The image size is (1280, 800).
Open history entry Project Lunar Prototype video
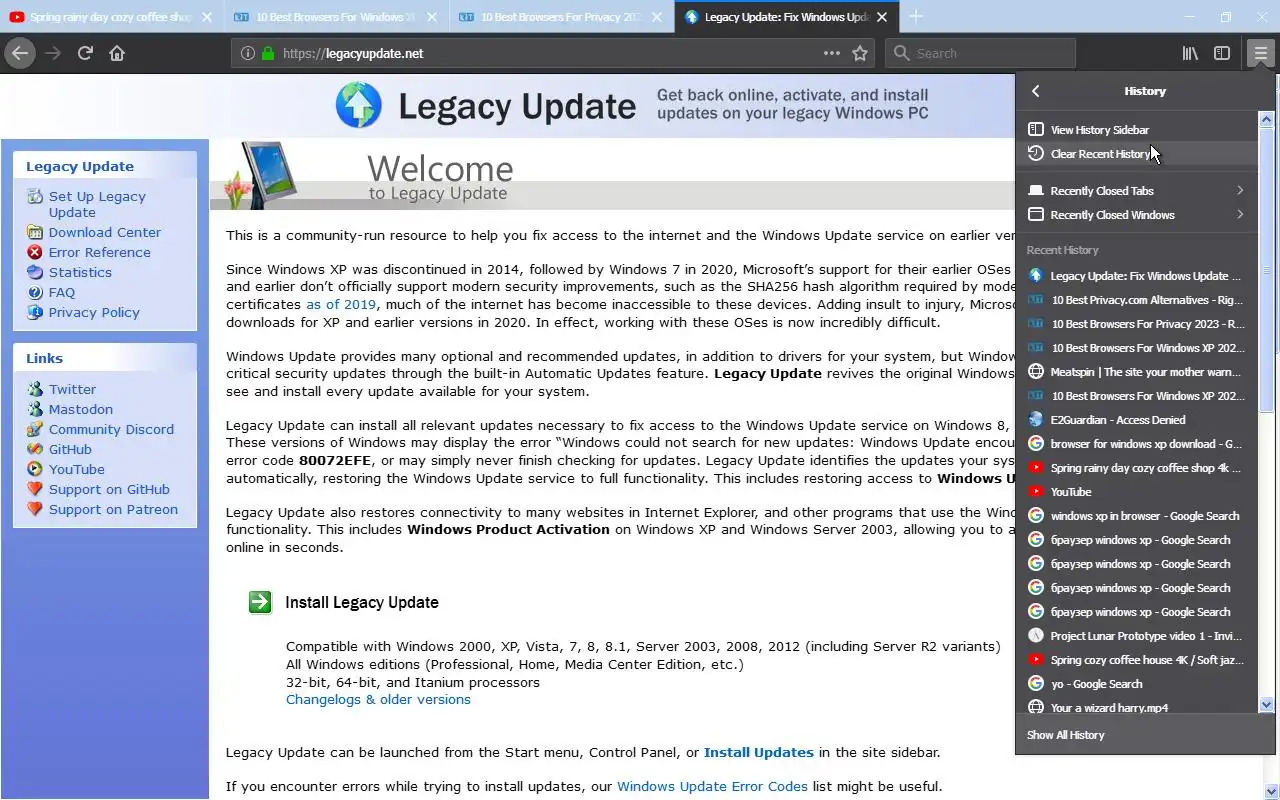tap(1137, 636)
